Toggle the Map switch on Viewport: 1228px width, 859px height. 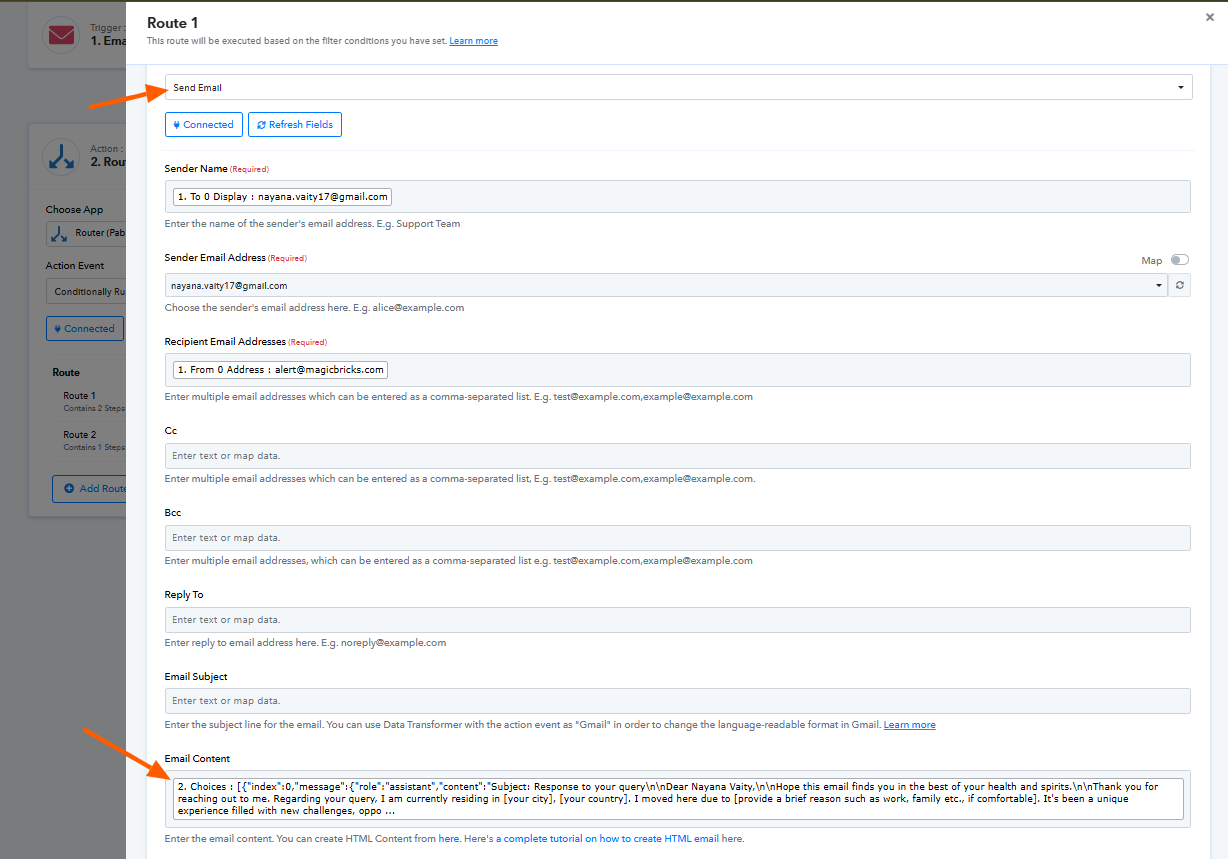click(1179, 260)
